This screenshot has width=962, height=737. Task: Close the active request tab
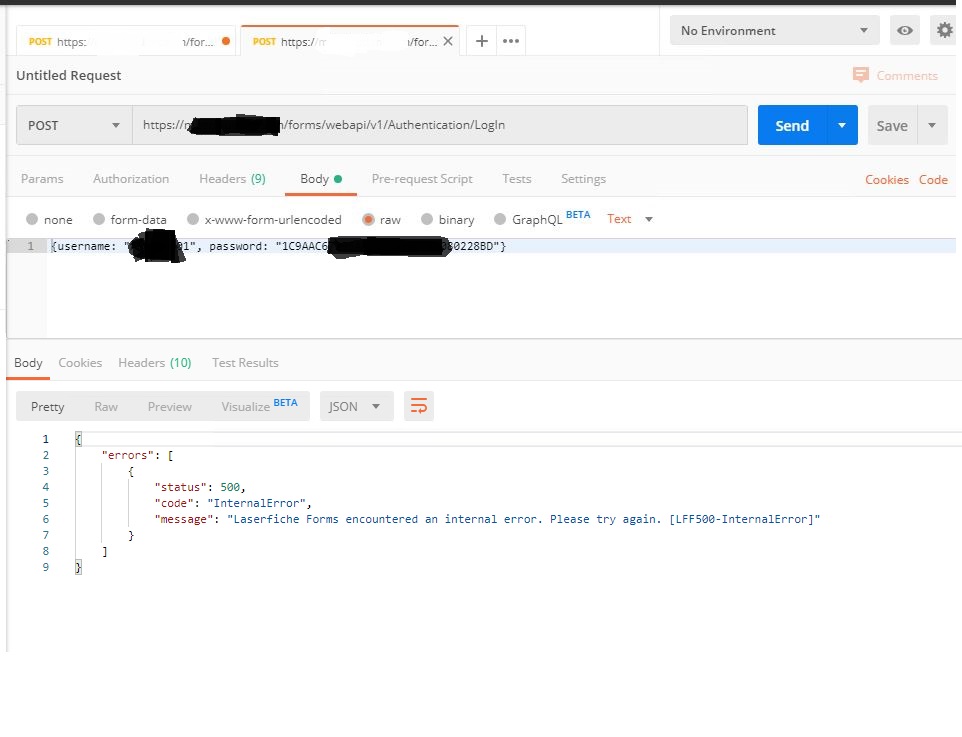[448, 41]
